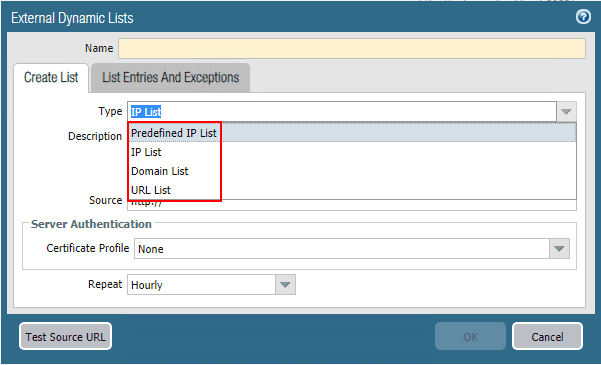
Task: Select the Domain List option
Action: (352, 171)
